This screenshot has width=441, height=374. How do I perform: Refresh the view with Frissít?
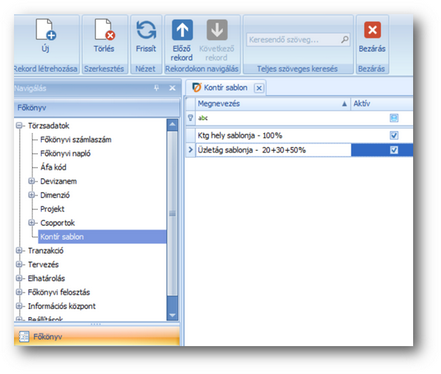[x=146, y=36]
